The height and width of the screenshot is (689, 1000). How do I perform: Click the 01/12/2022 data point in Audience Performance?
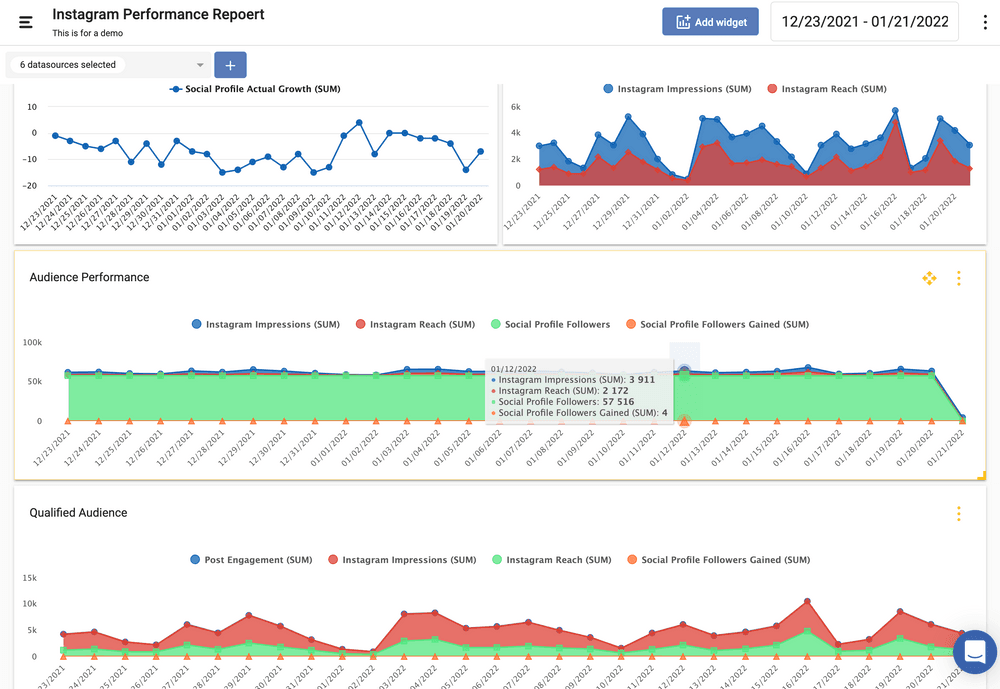[684, 372]
